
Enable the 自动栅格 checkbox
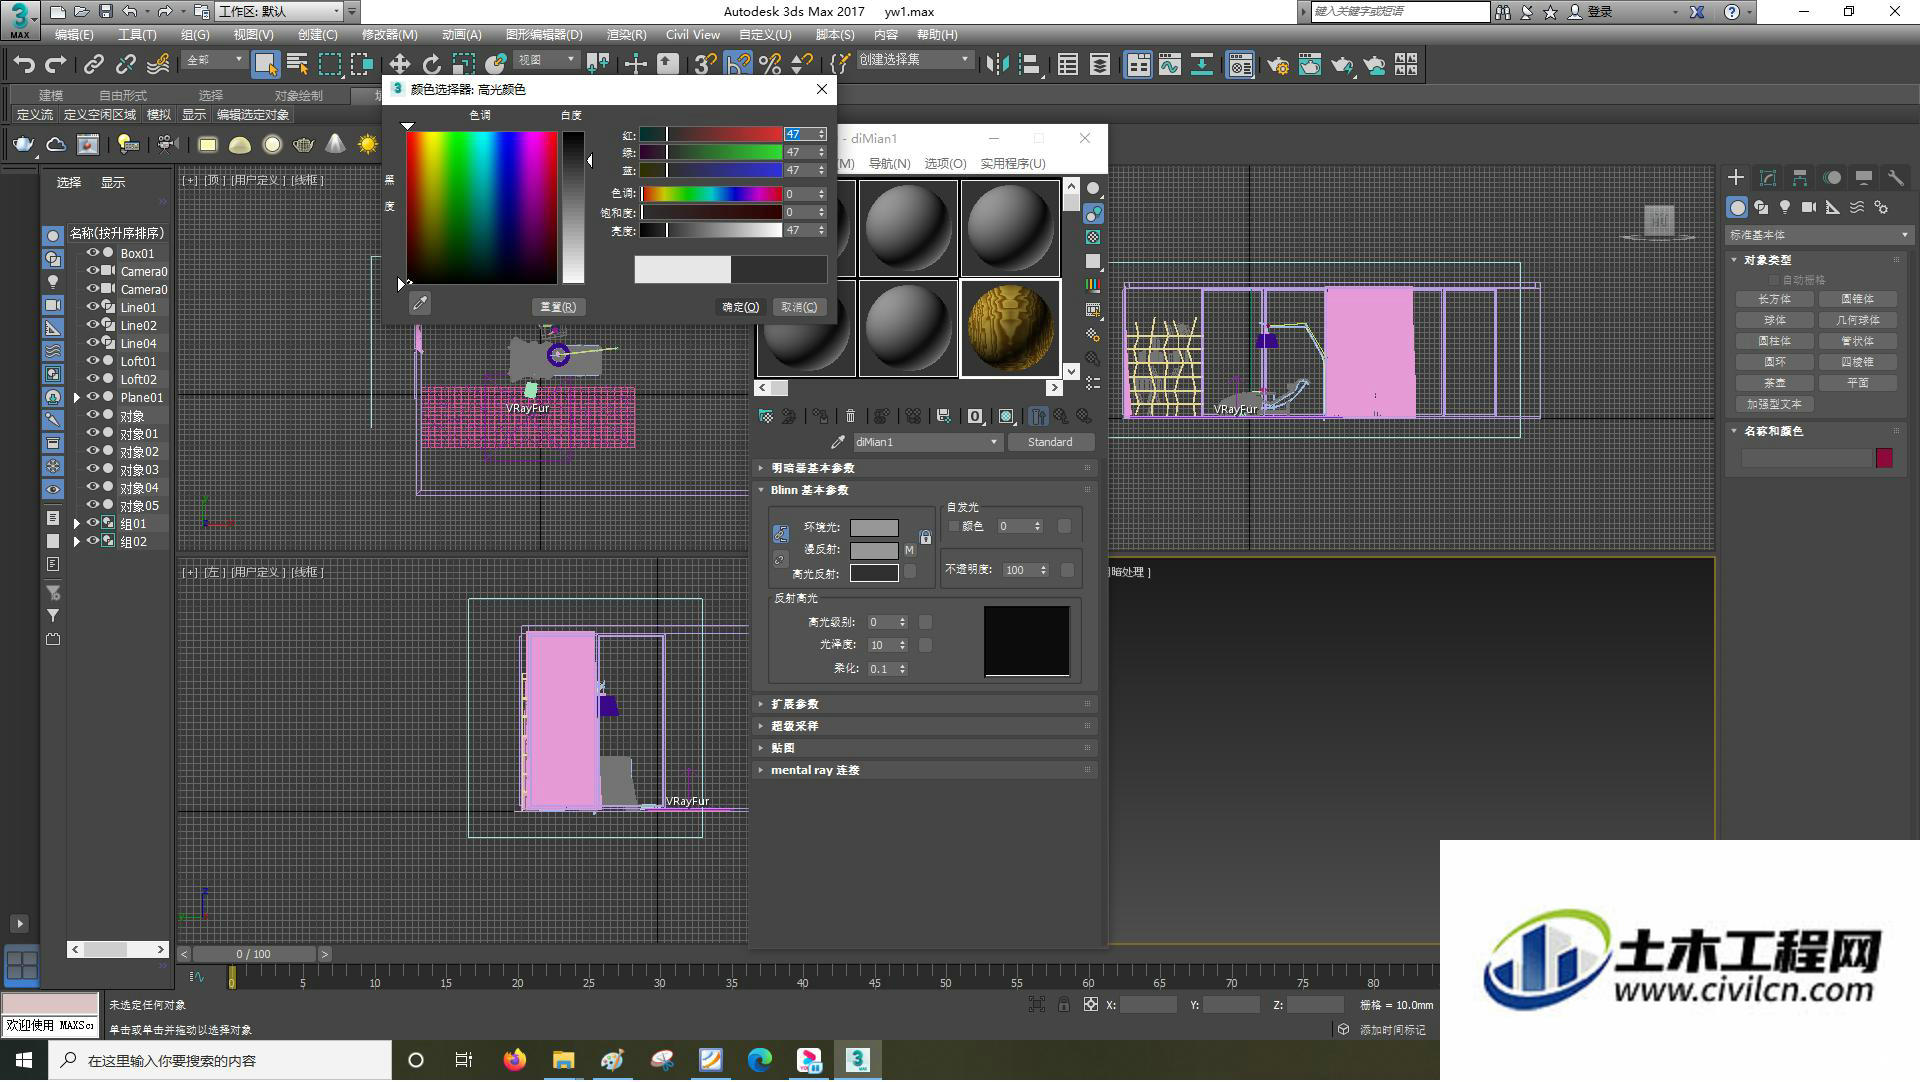pyautogui.click(x=1775, y=280)
